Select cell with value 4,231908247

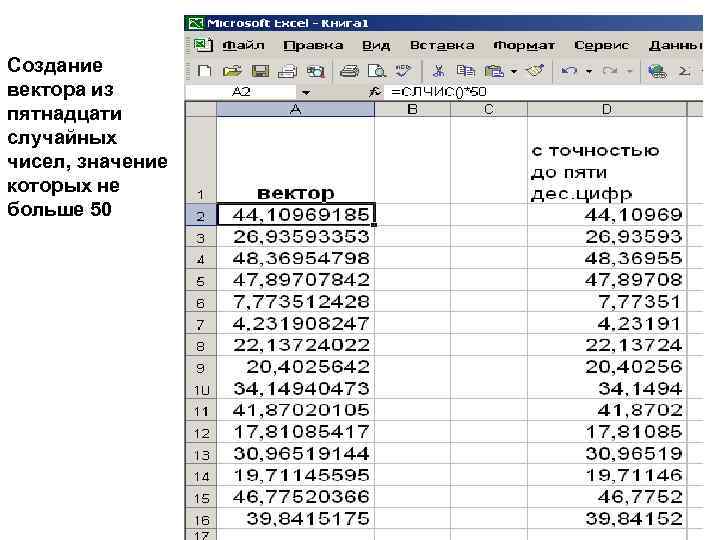[x=296, y=323]
